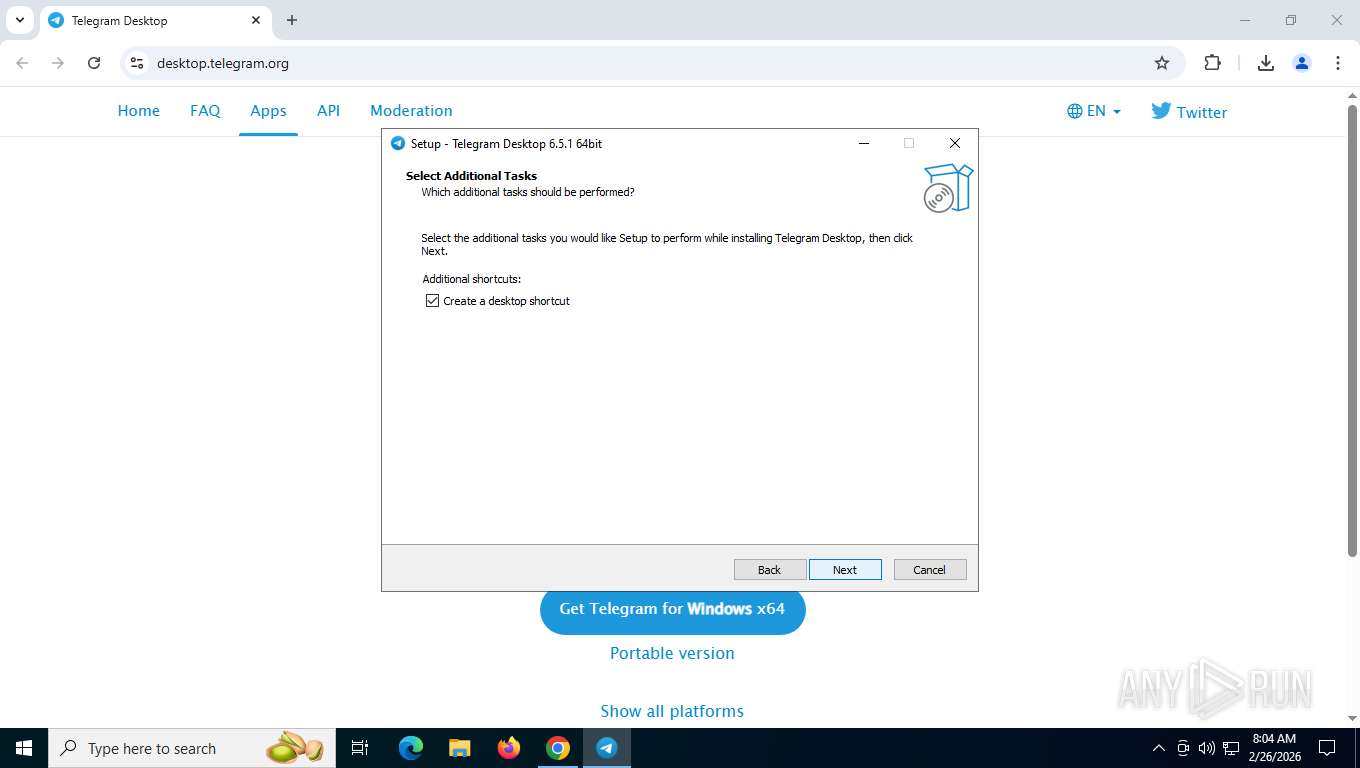Open Chrome profile avatar
Viewport: 1360px width, 768px height.
[1302, 63]
